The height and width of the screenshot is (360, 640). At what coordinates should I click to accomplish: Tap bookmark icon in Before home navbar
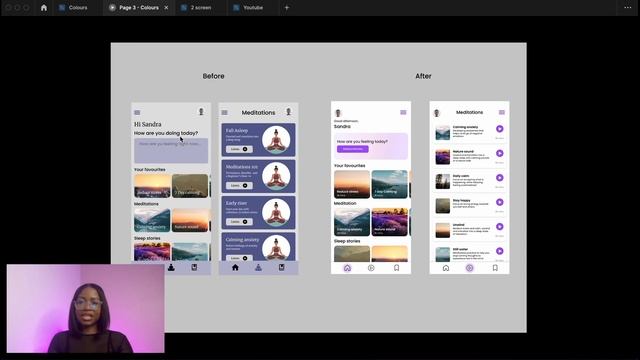coord(194,267)
